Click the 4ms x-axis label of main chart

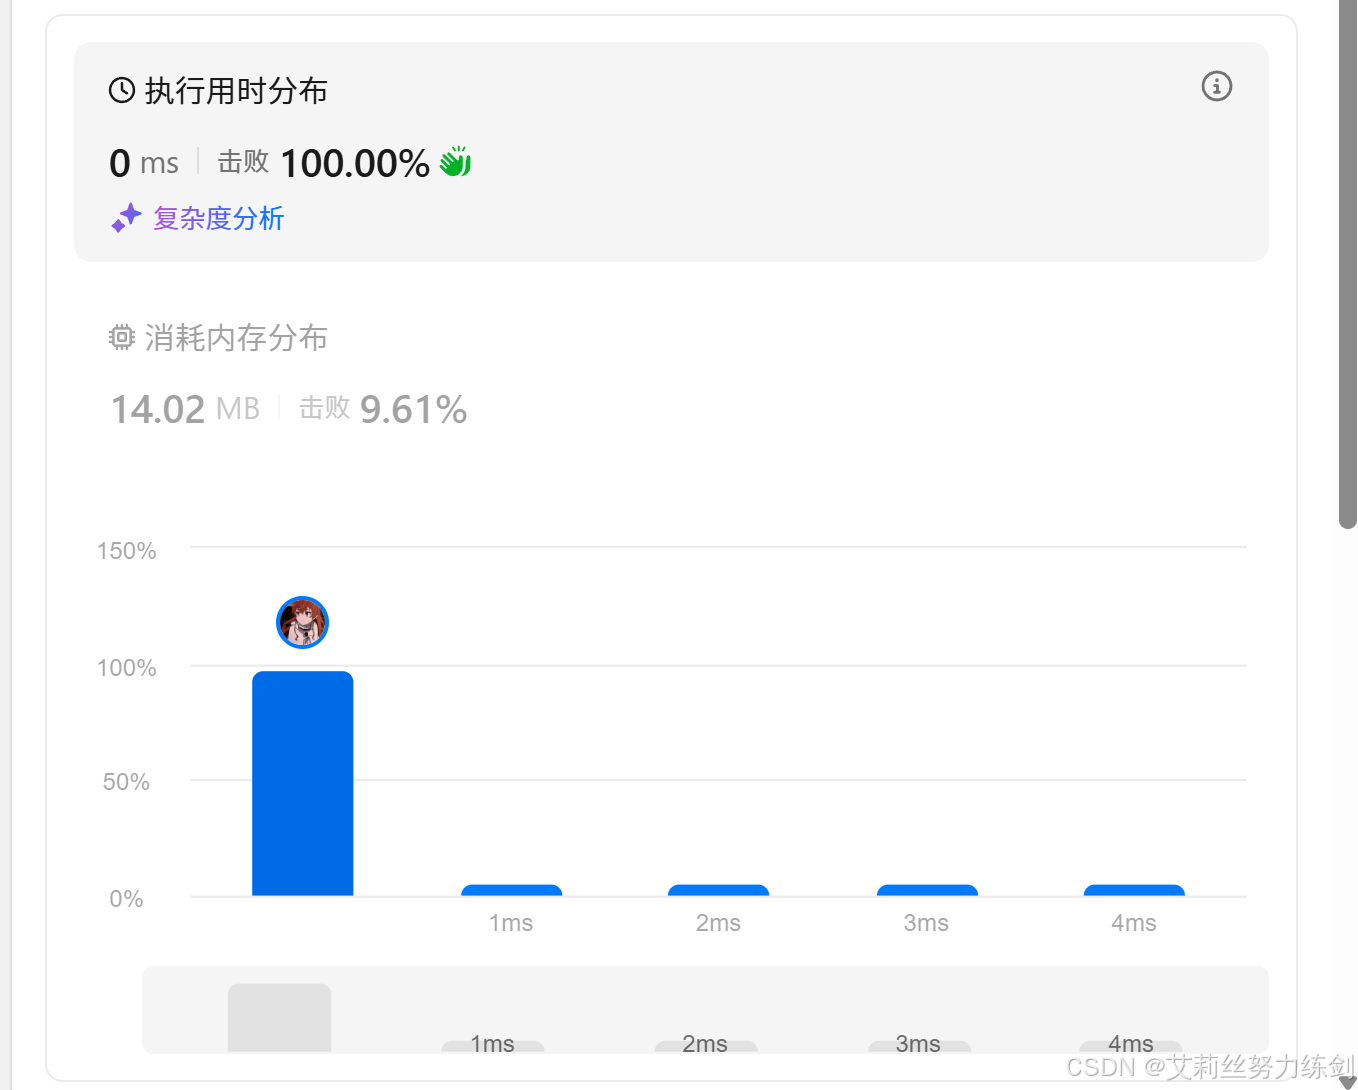(1134, 923)
